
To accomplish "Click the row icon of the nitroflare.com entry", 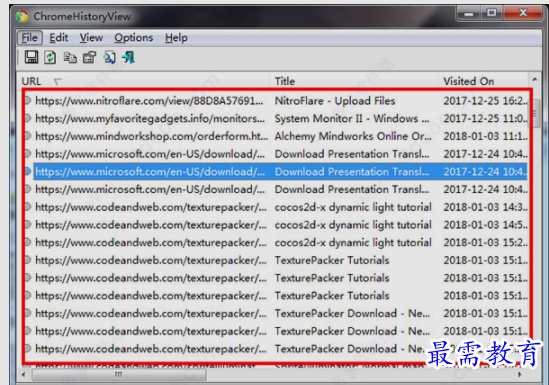I will tap(28, 101).
